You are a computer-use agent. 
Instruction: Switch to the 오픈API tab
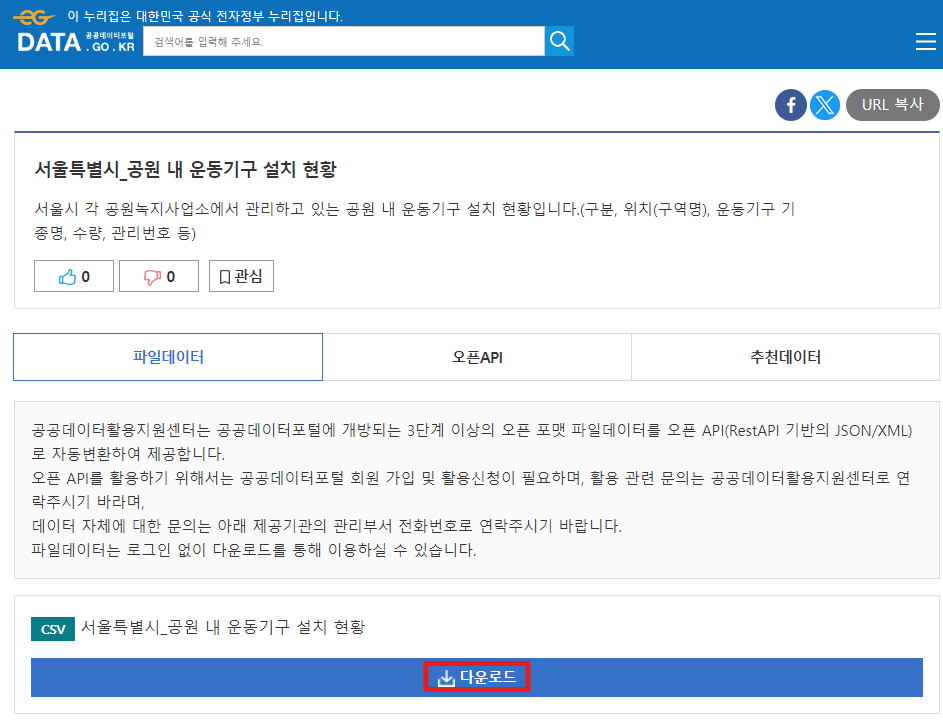pyautogui.click(x=477, y=357)
